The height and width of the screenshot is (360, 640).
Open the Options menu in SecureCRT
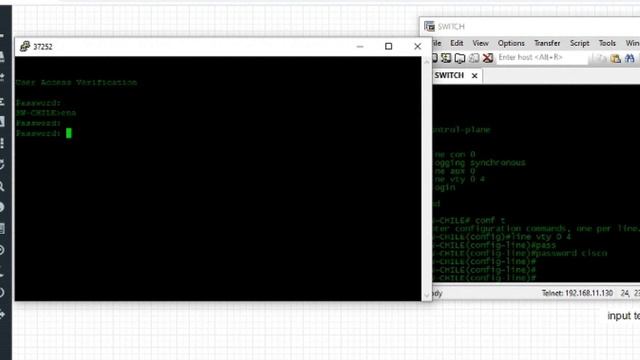pos(511,43)
